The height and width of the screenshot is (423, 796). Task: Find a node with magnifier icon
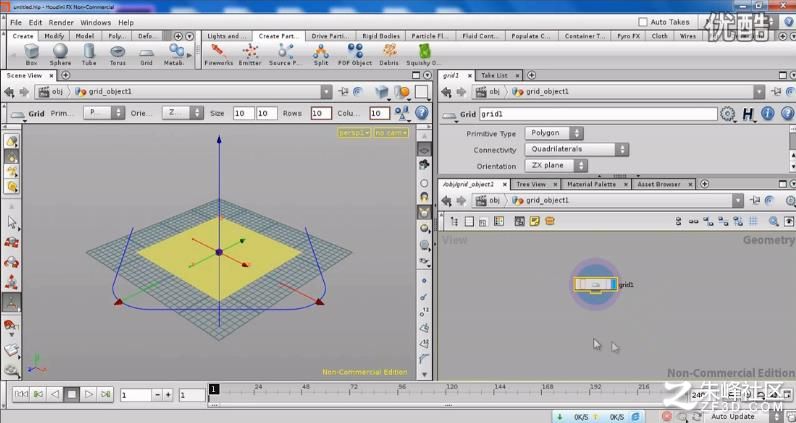click(x=773, y=221)
